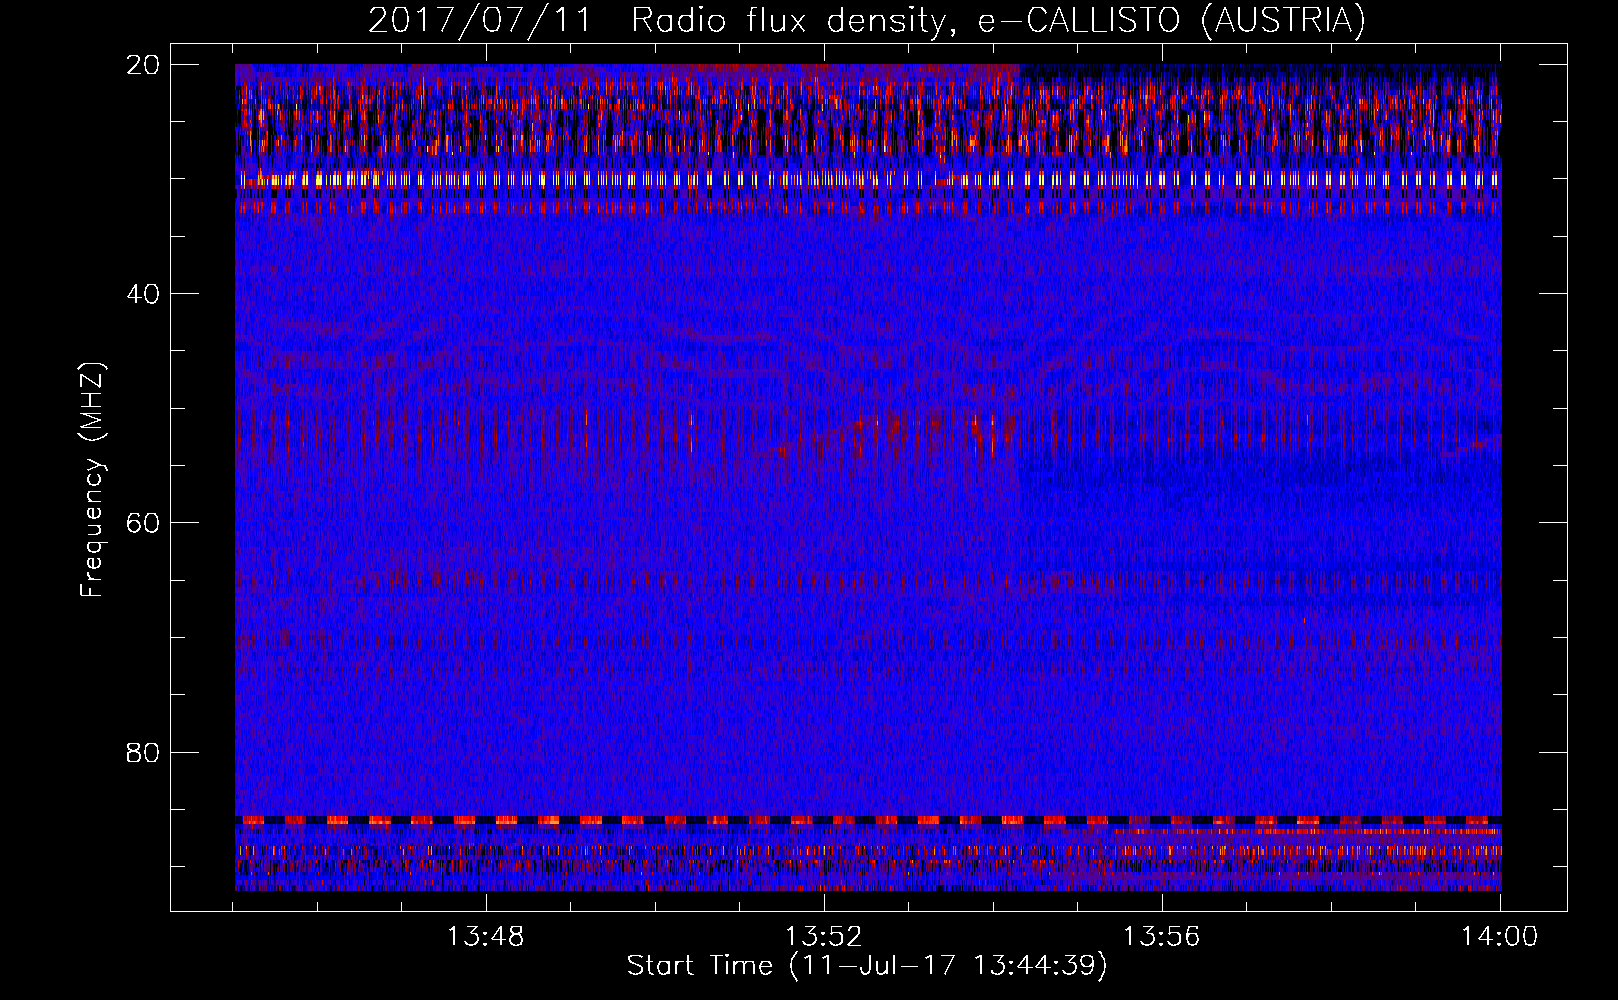Click the time tick label '13:56'
This screenshot has height=1000, width=1618.
1161,937
